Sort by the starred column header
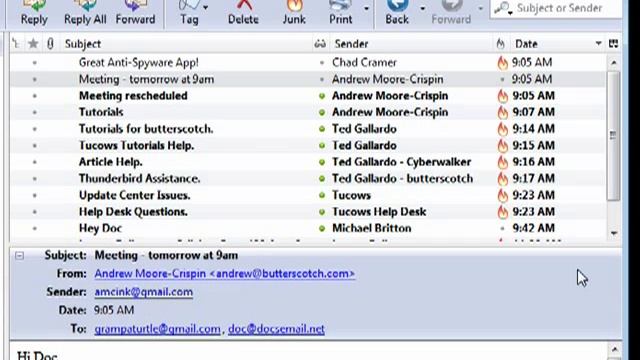 33,44
